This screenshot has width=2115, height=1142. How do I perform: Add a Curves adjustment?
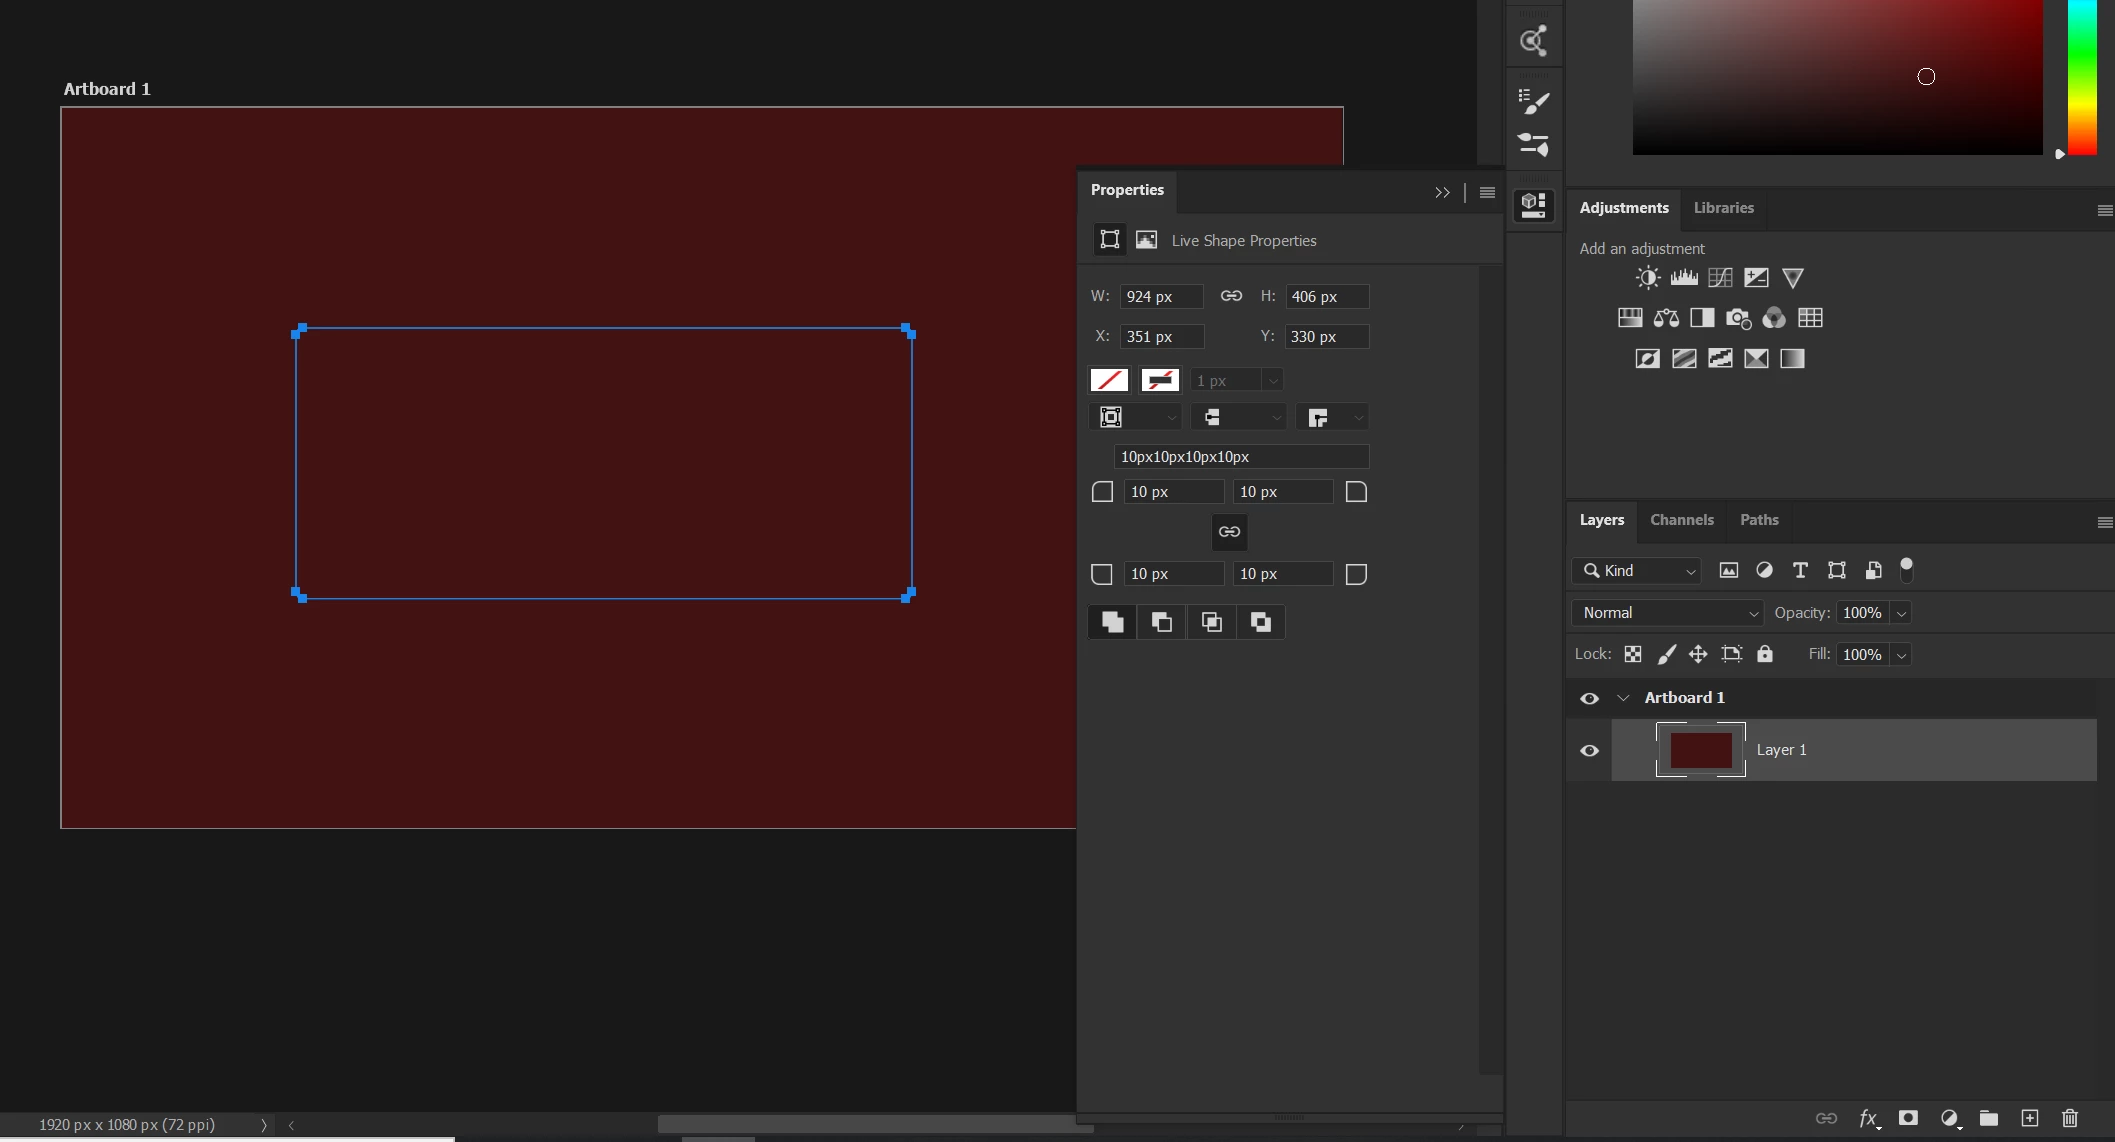1720,278
